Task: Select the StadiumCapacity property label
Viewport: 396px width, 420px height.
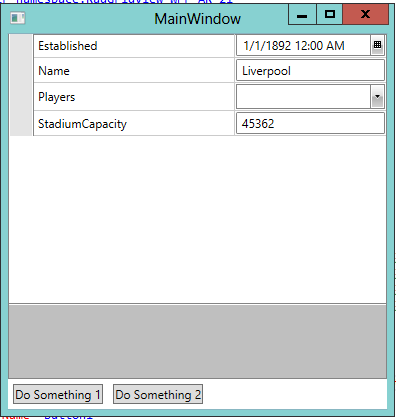Action: pyautogui.click(x=82, y=124)
